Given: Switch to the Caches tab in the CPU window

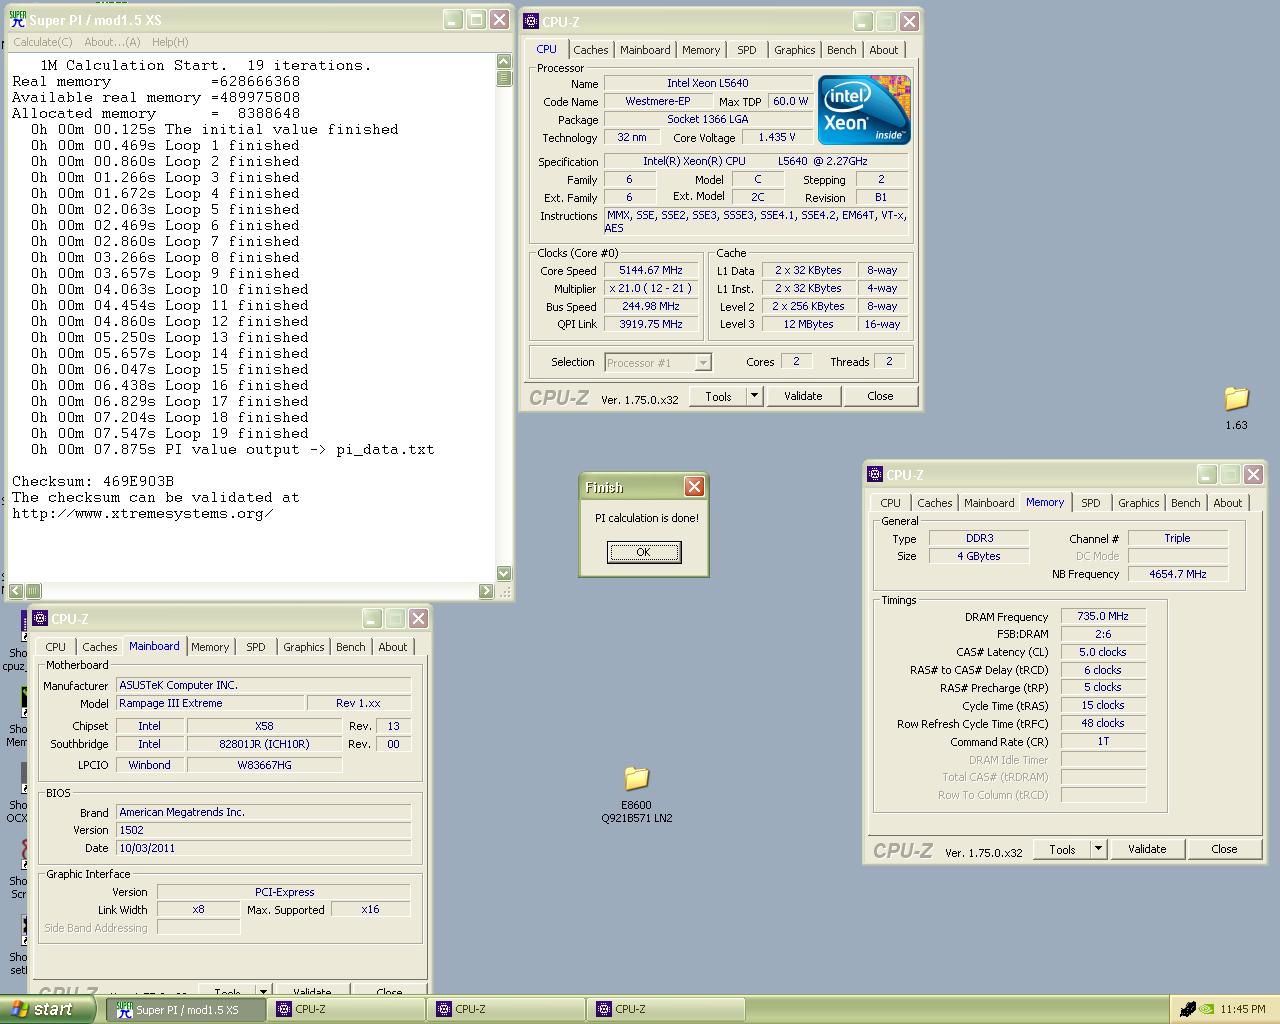Looking at the screenshot, I should tap(590, 50).
